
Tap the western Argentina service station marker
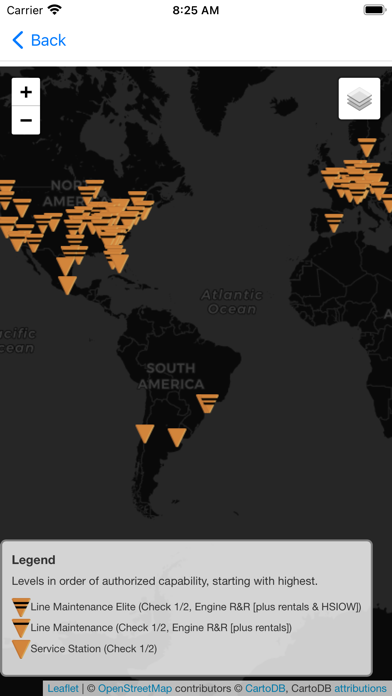(145, 434)
